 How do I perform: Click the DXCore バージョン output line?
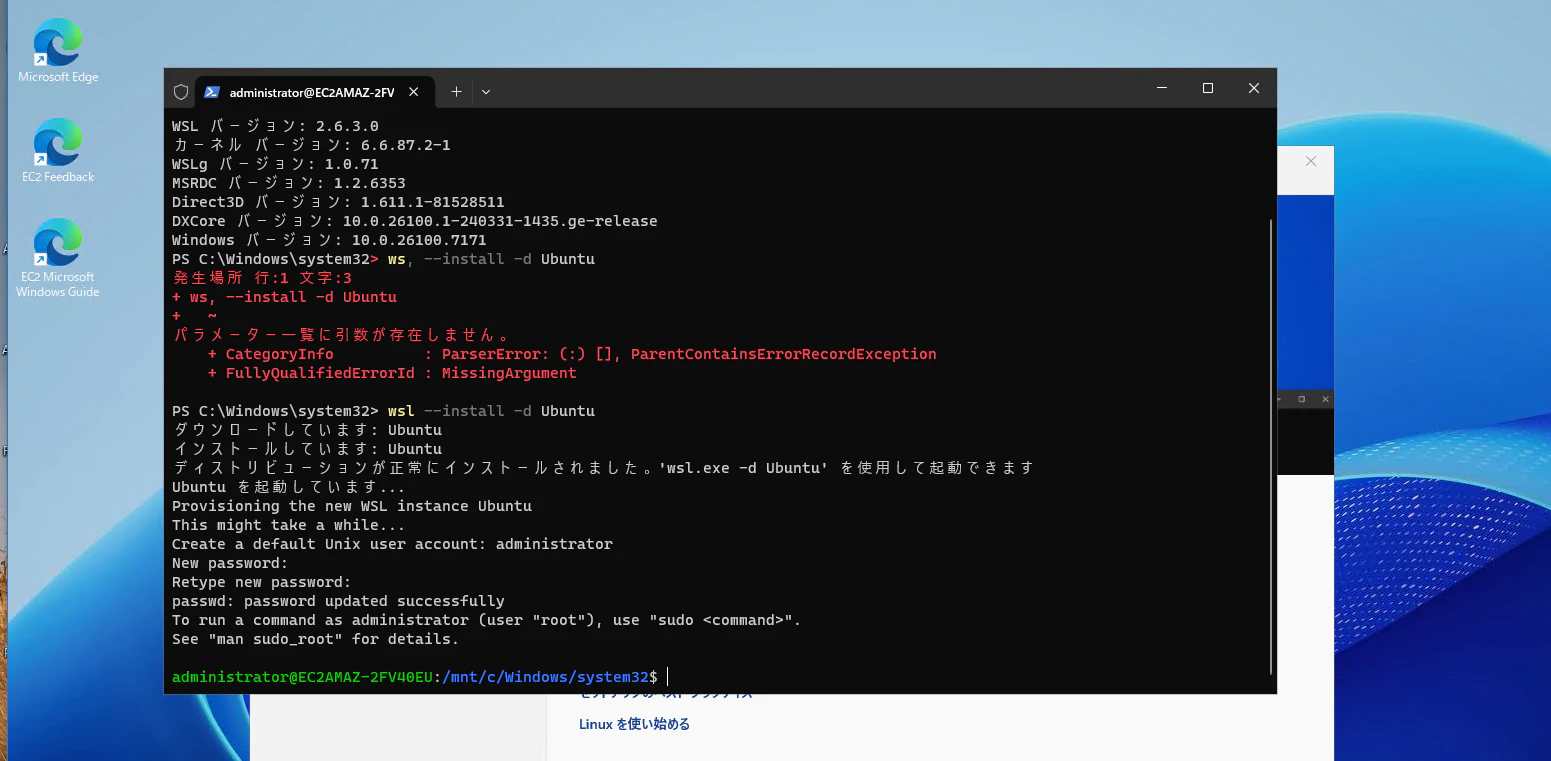[415, 221]
